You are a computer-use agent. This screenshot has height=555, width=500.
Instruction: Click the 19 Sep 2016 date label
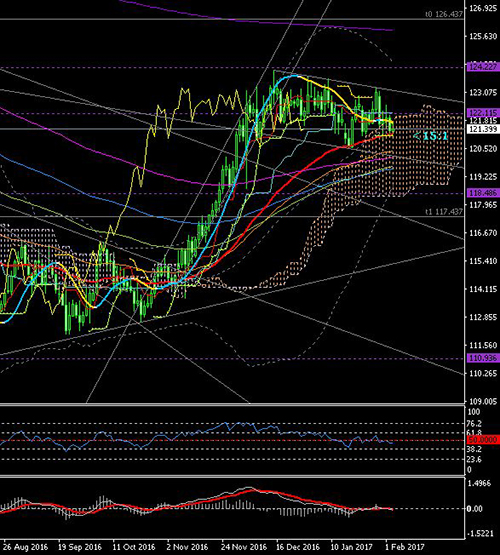point(80,547)
